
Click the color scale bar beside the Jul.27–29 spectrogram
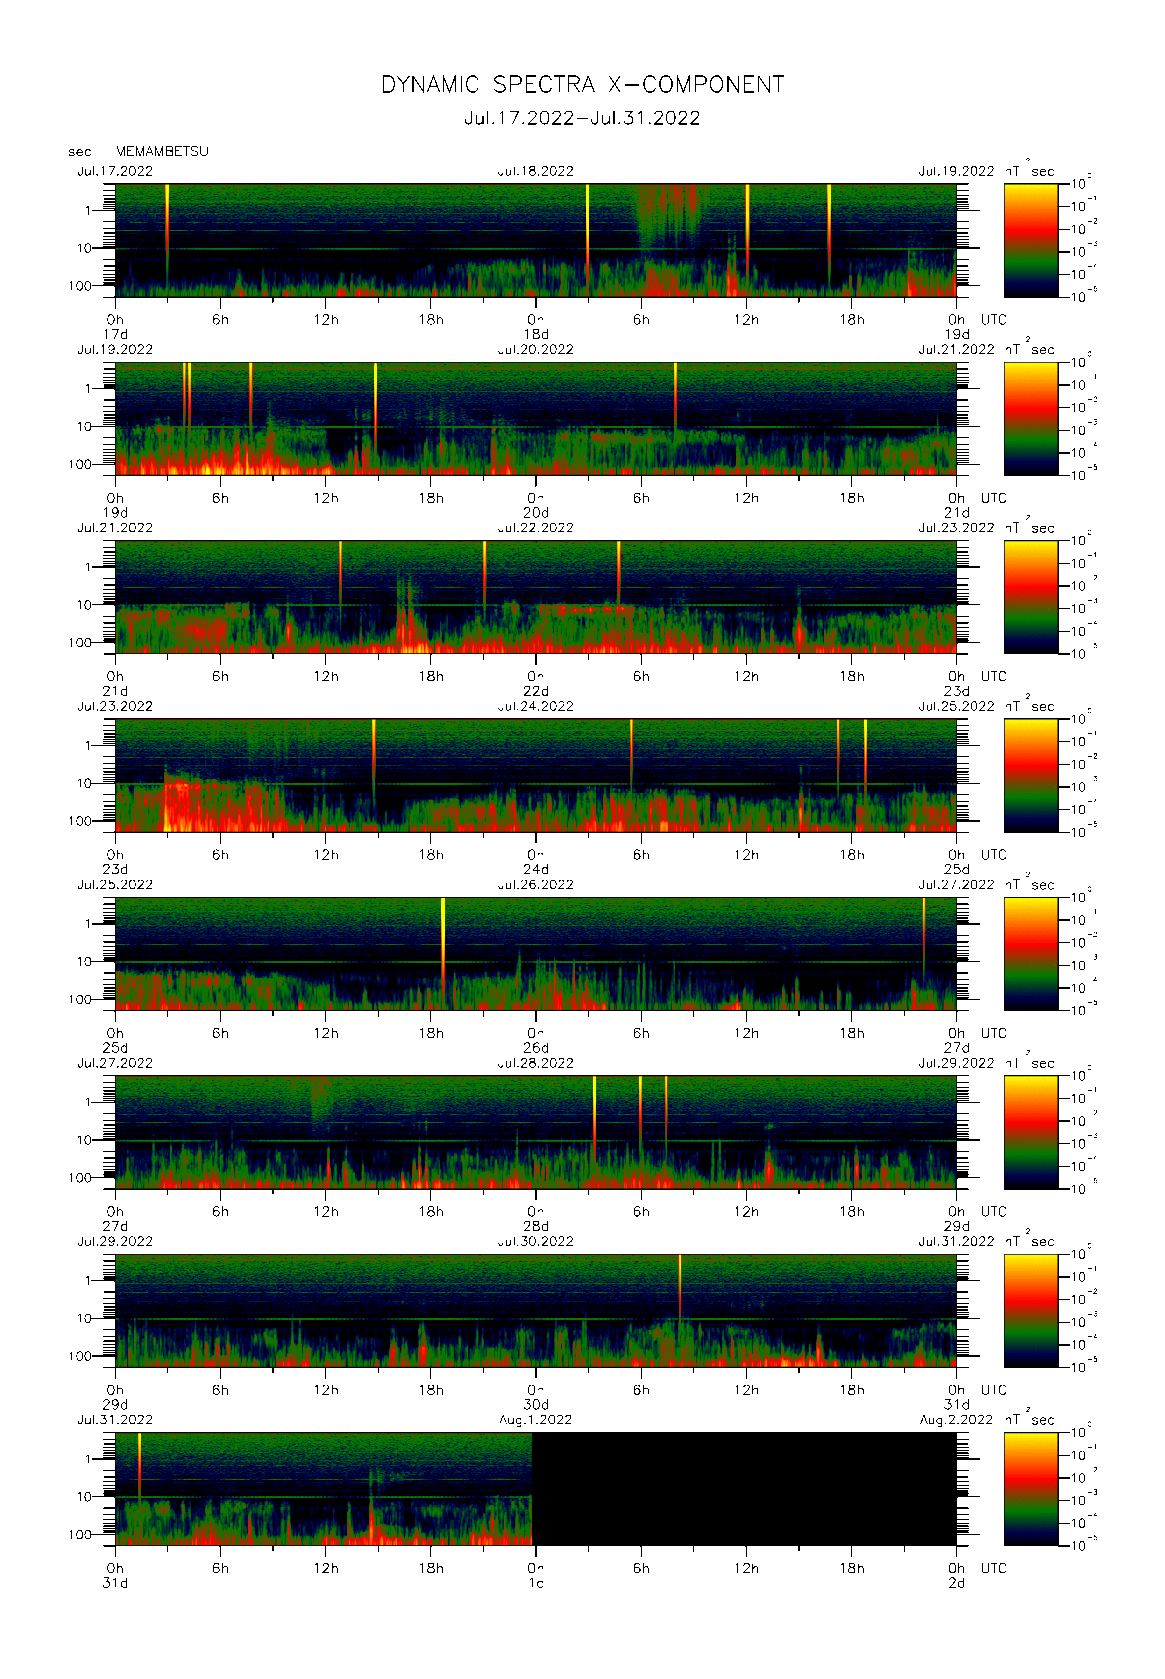coord(1031,1132)
